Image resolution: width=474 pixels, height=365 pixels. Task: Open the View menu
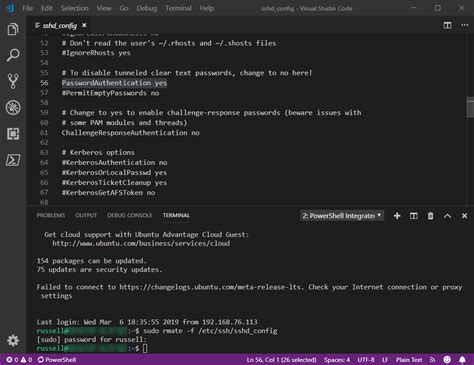[x=104, y=8]
